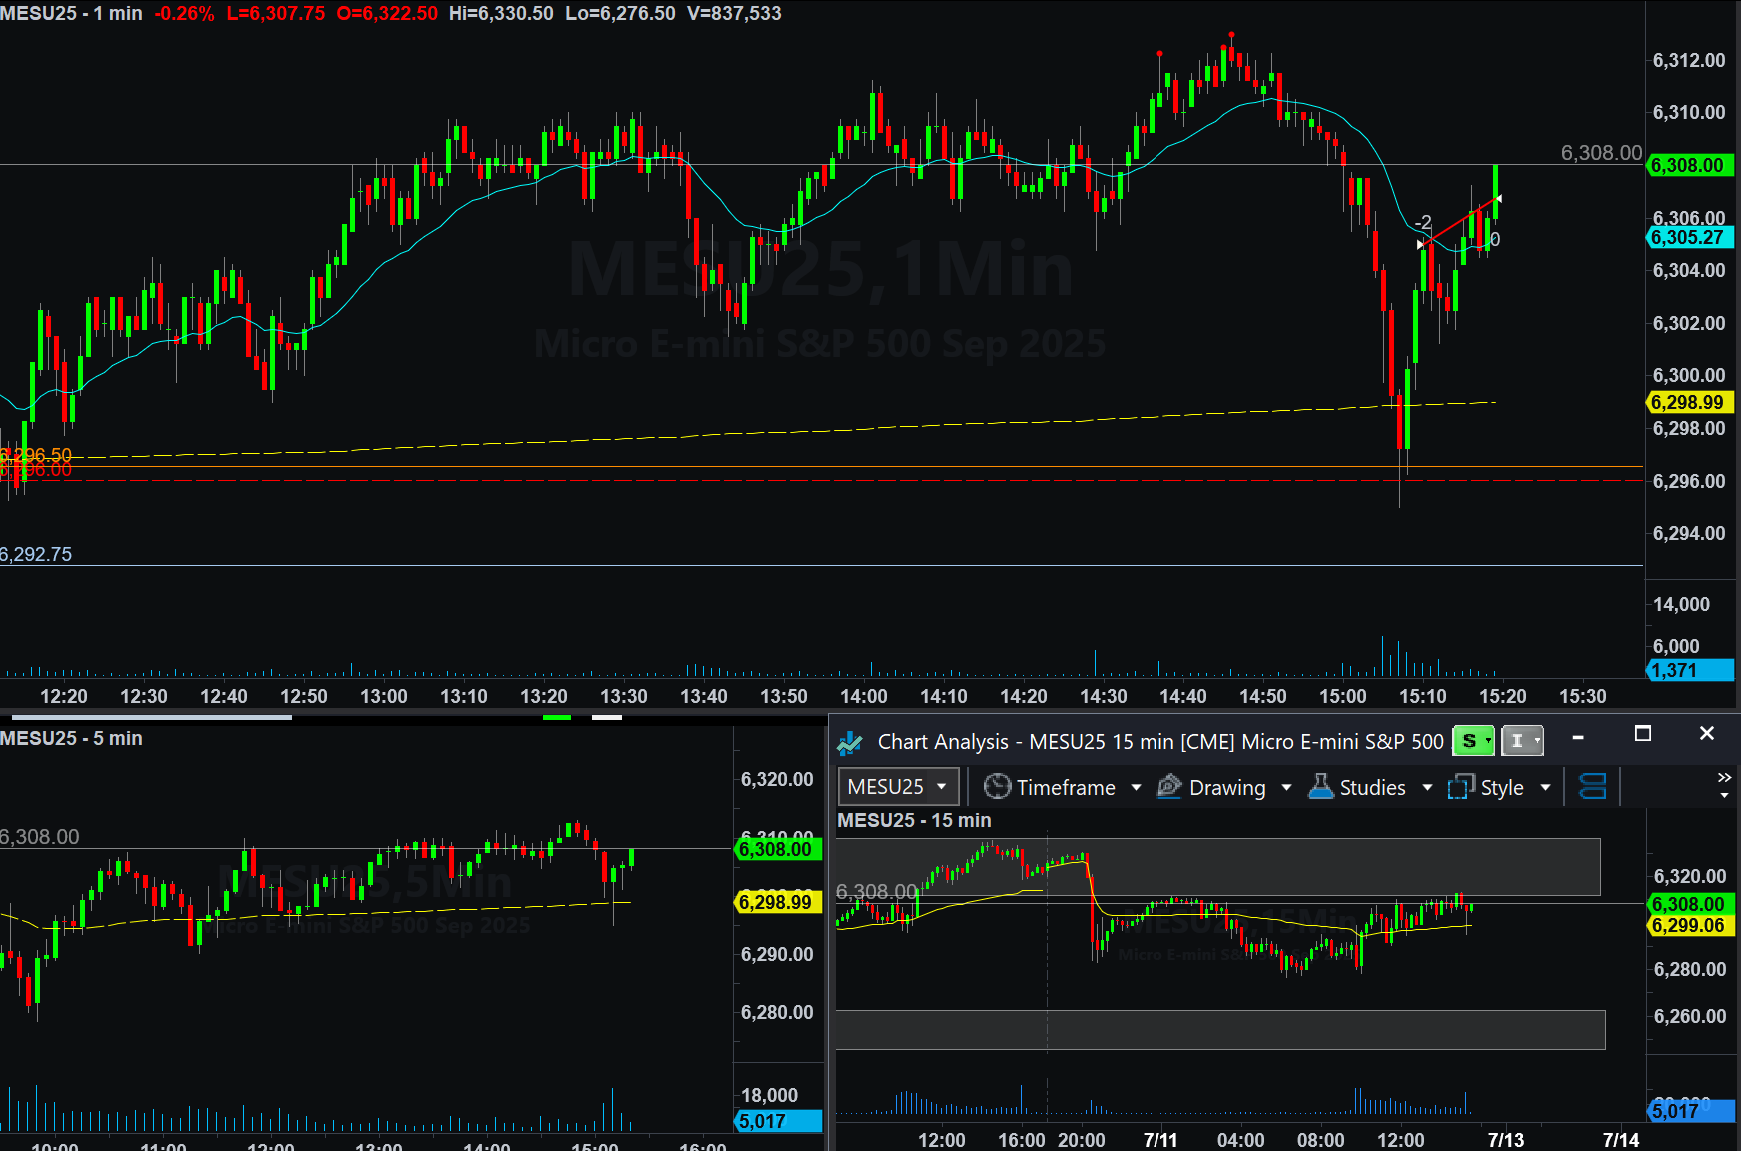Expand the Style dropdown arrow
Screen dimensions: 1741x1151
tap(1545, 788)
